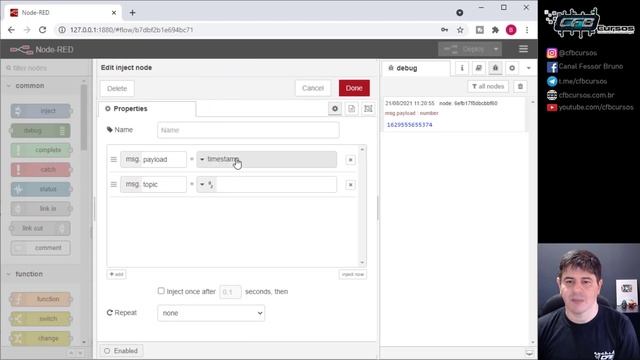
Task: Click the browser address bar URL
Action: click(131, 30)
